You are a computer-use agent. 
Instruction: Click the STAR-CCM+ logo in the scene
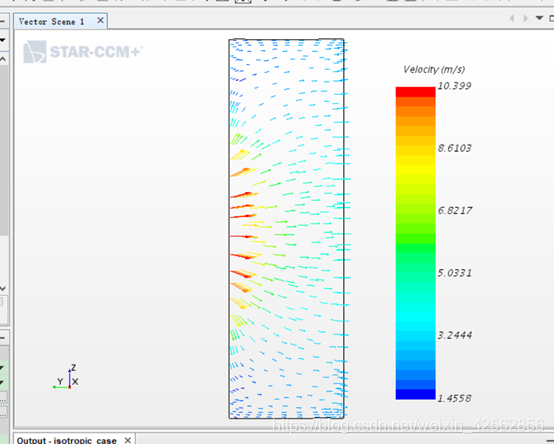[83, 52]
